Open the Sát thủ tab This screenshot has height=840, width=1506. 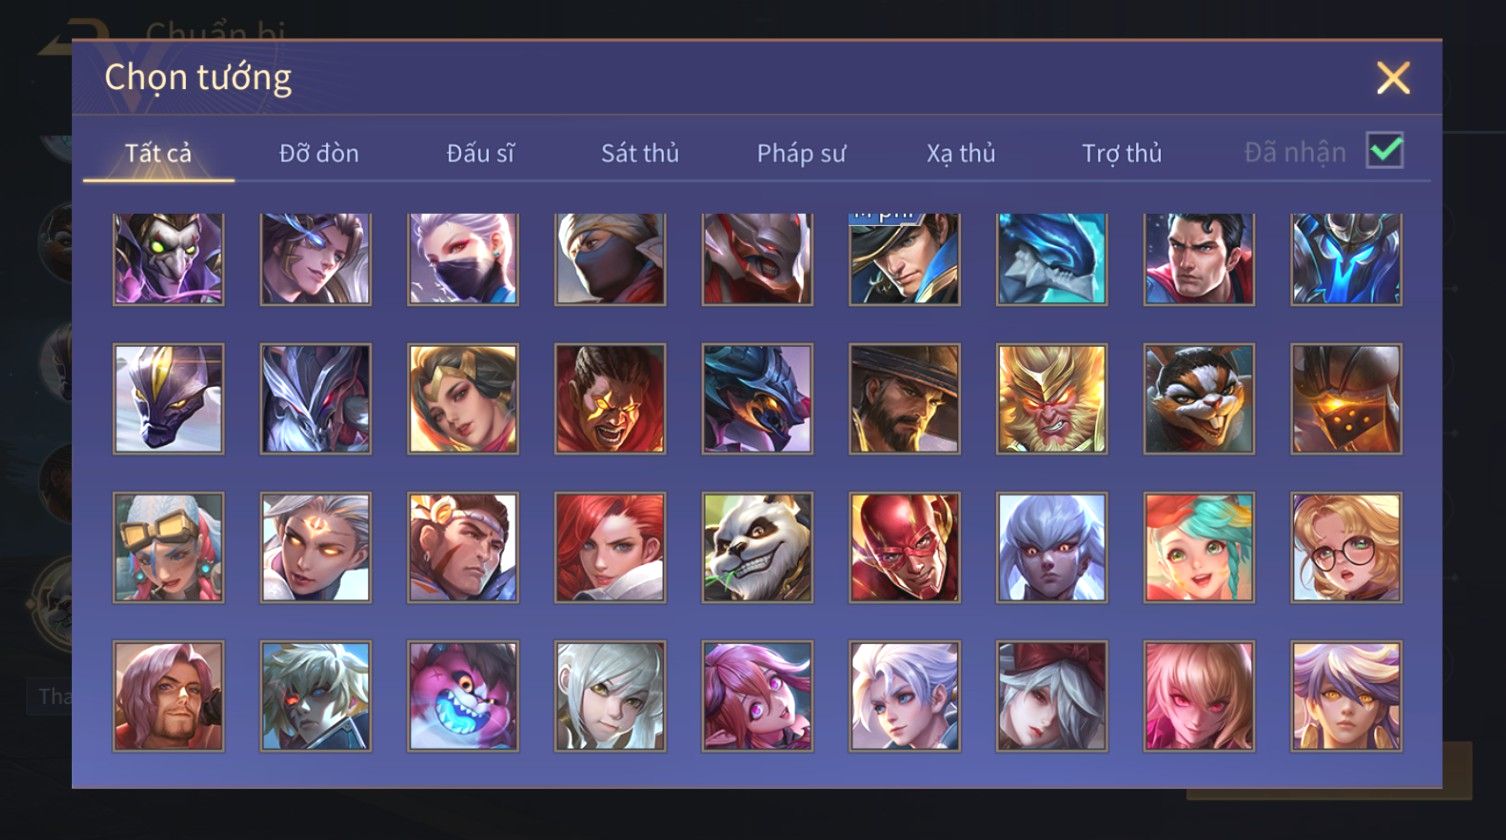point(640,153)
